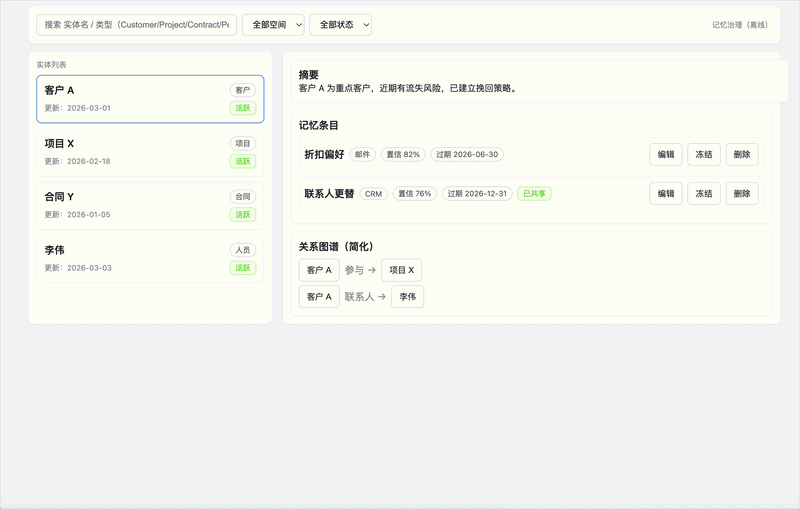Select 李伟 entity card

[x=150, y=258]
